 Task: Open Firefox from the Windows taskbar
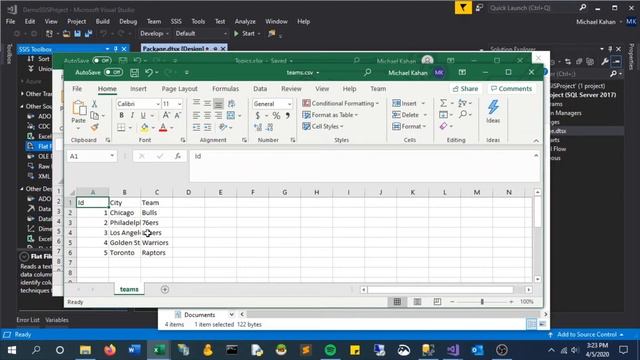tap(109, 350)
